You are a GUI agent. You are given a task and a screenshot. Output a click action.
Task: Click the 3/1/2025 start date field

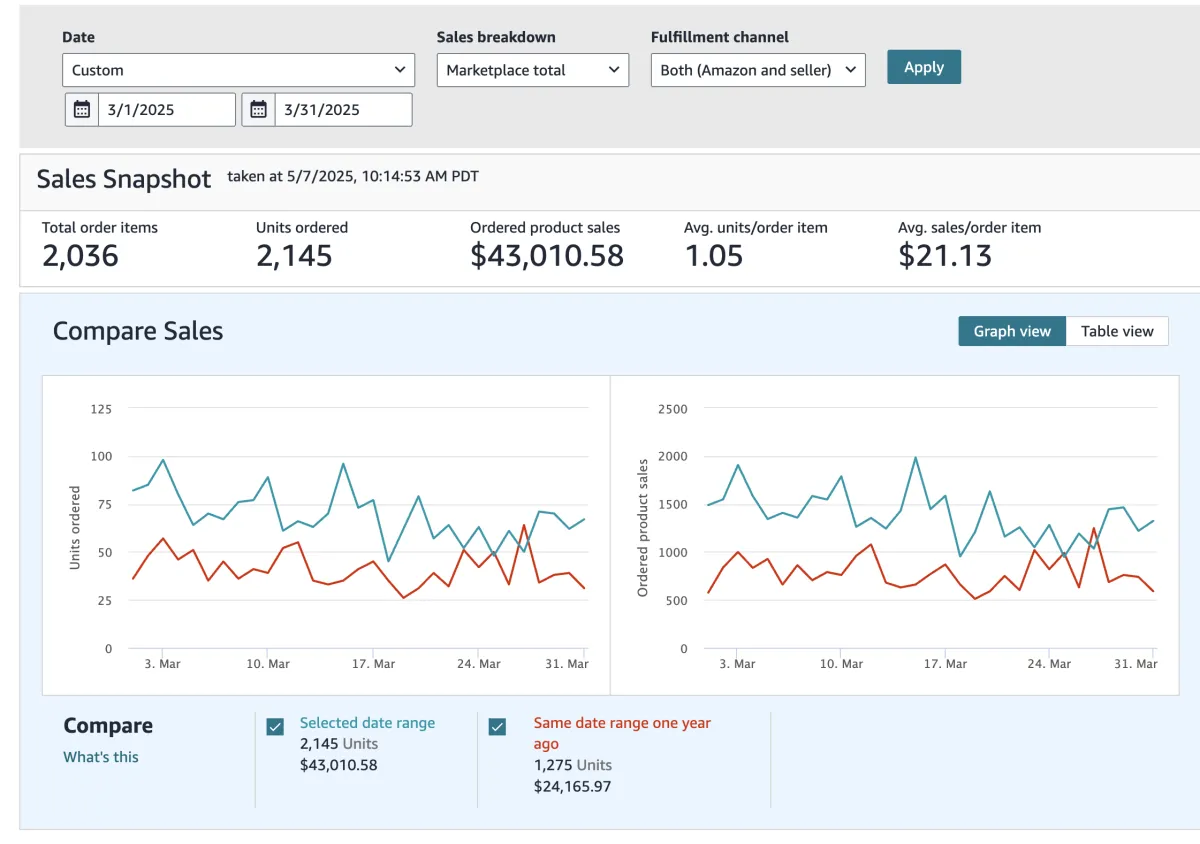click(167, 110)
